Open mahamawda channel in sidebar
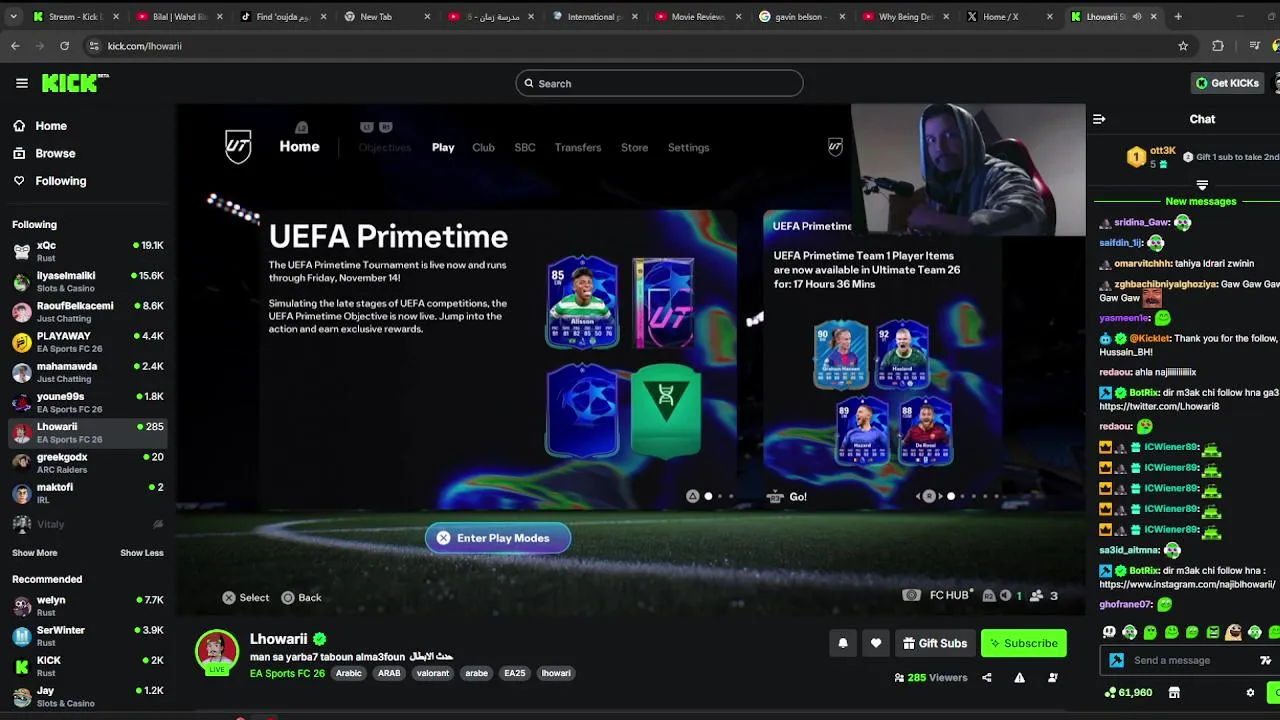Image resolution: width=1280 pixels, height=720 pixels. 88,372
